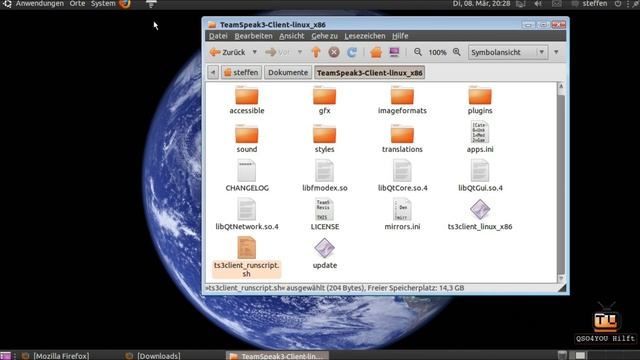The width and height of the screenshot is (640, 360).
Task: Switch to TeamSpeak3-Client taskbar window
Action: 277,356
